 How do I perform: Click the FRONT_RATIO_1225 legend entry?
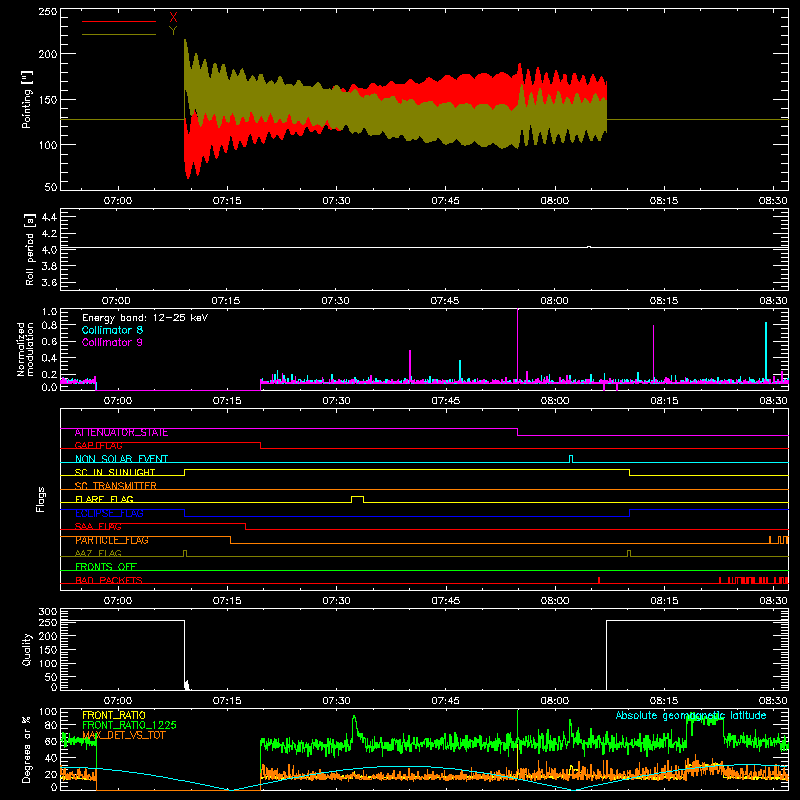(x=130, y=725)
